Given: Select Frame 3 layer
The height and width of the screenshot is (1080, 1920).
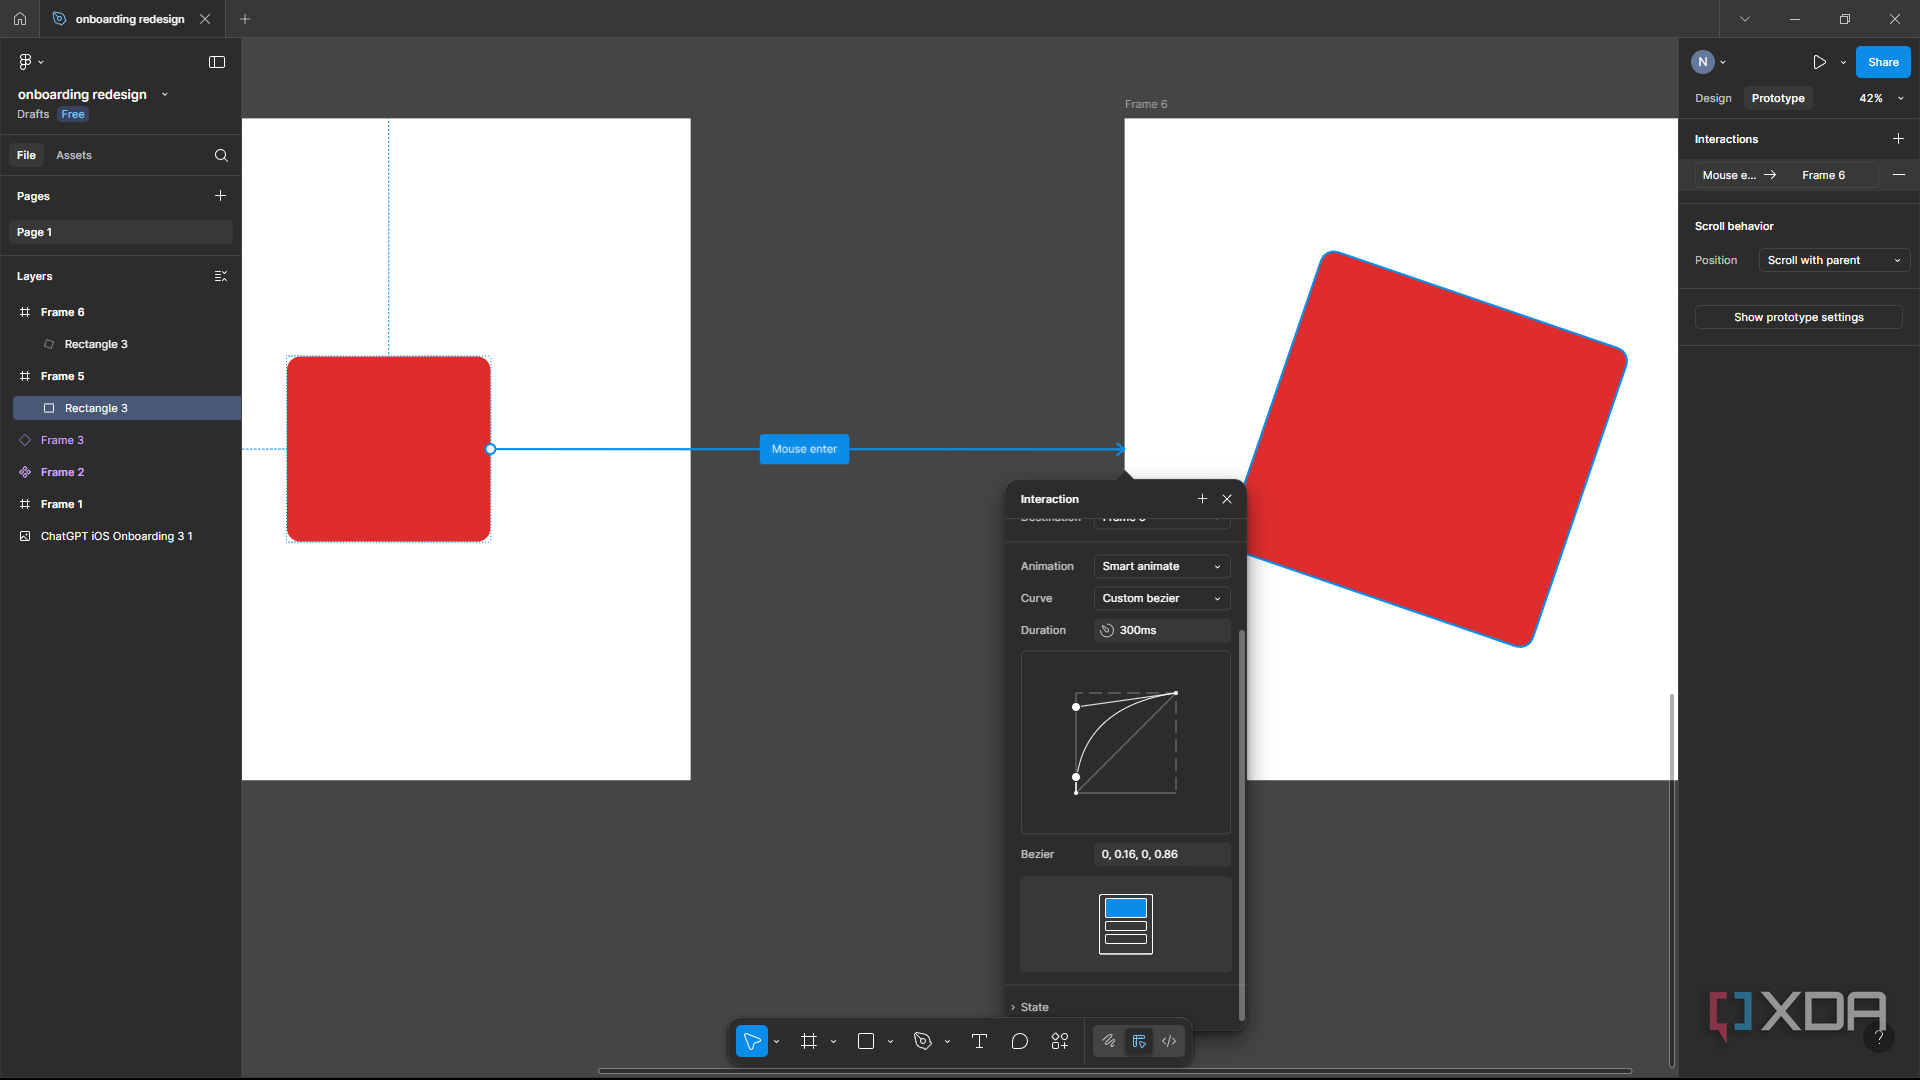Looking at the screenshot, I should click(x=62, y=440).
